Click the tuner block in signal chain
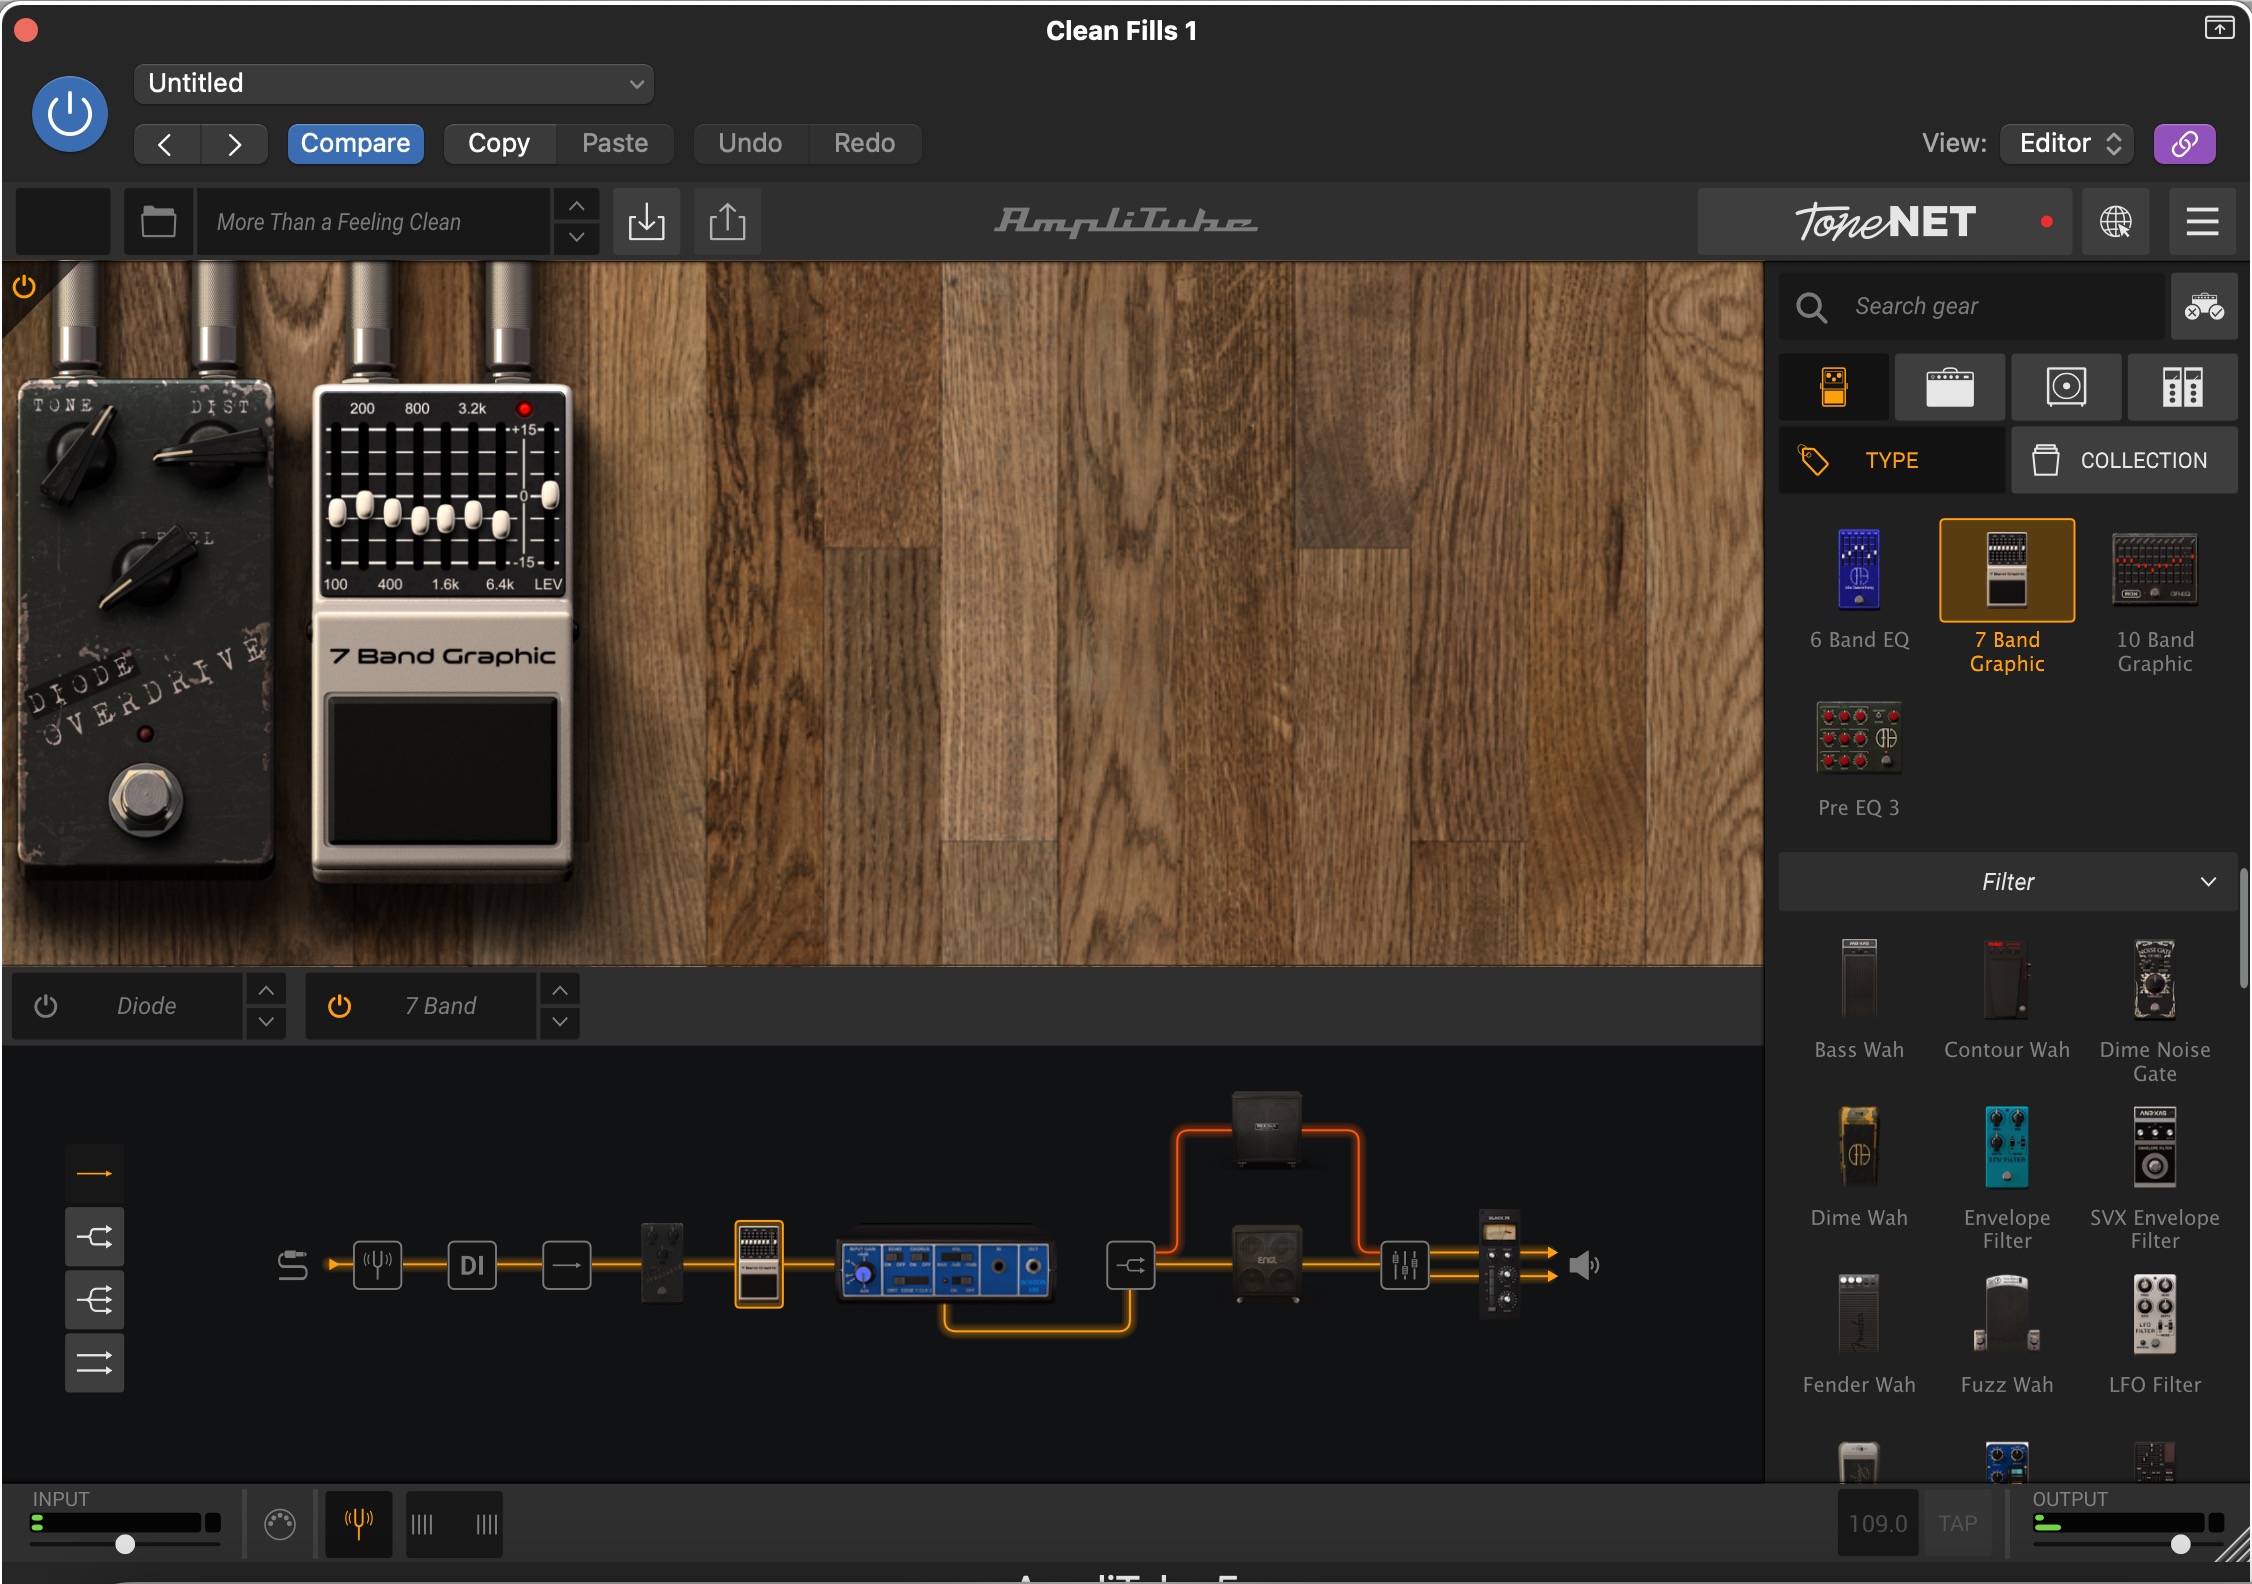This screenshot has height=1584, width=2252. click(x=377, y=1265)
